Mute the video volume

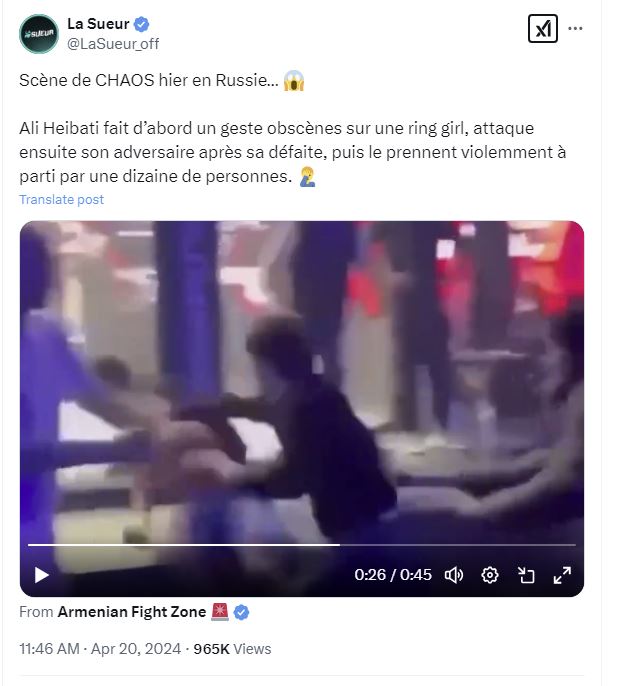pos(454,575)
